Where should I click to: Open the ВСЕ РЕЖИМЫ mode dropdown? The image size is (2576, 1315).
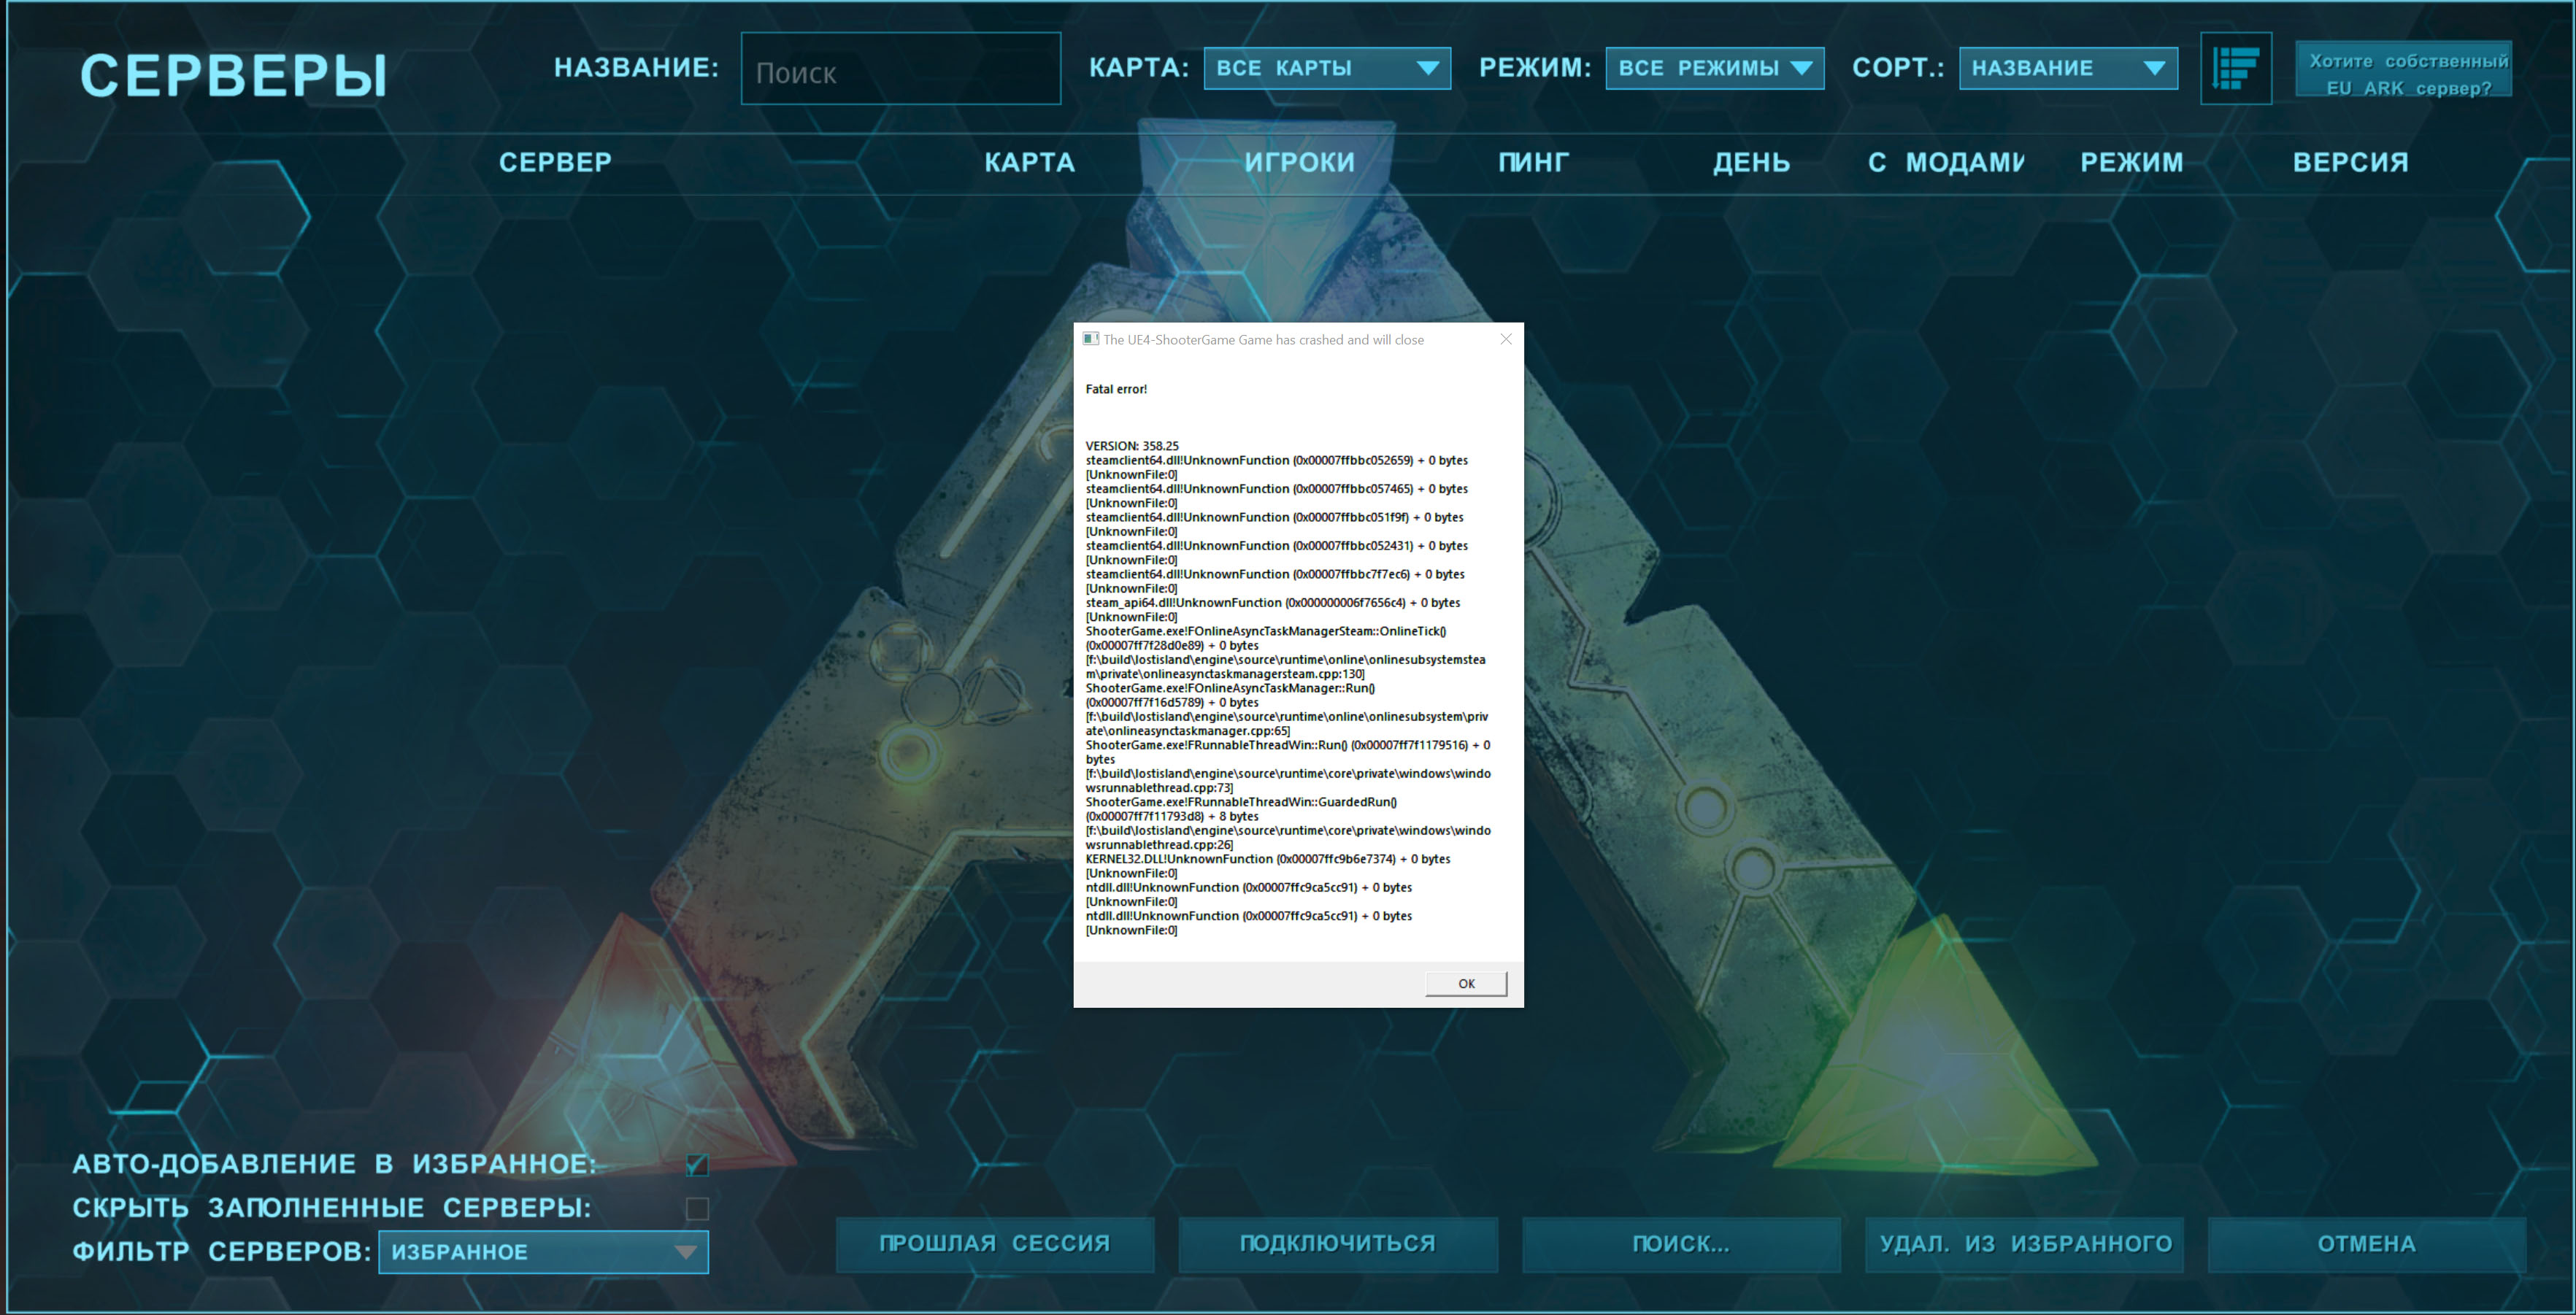pyautogui.click(x=1714, y=68)
